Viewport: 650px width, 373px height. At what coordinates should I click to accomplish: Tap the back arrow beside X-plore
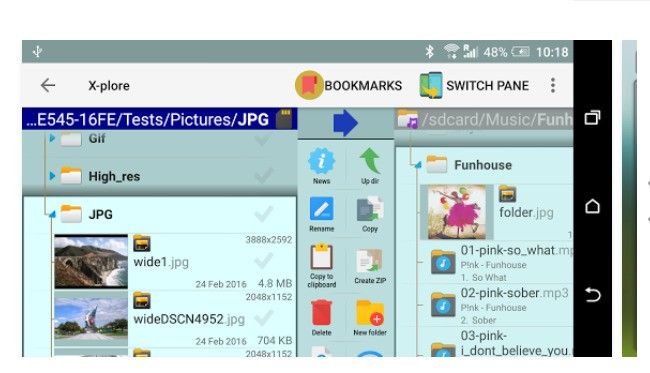(x=48, y=85)
